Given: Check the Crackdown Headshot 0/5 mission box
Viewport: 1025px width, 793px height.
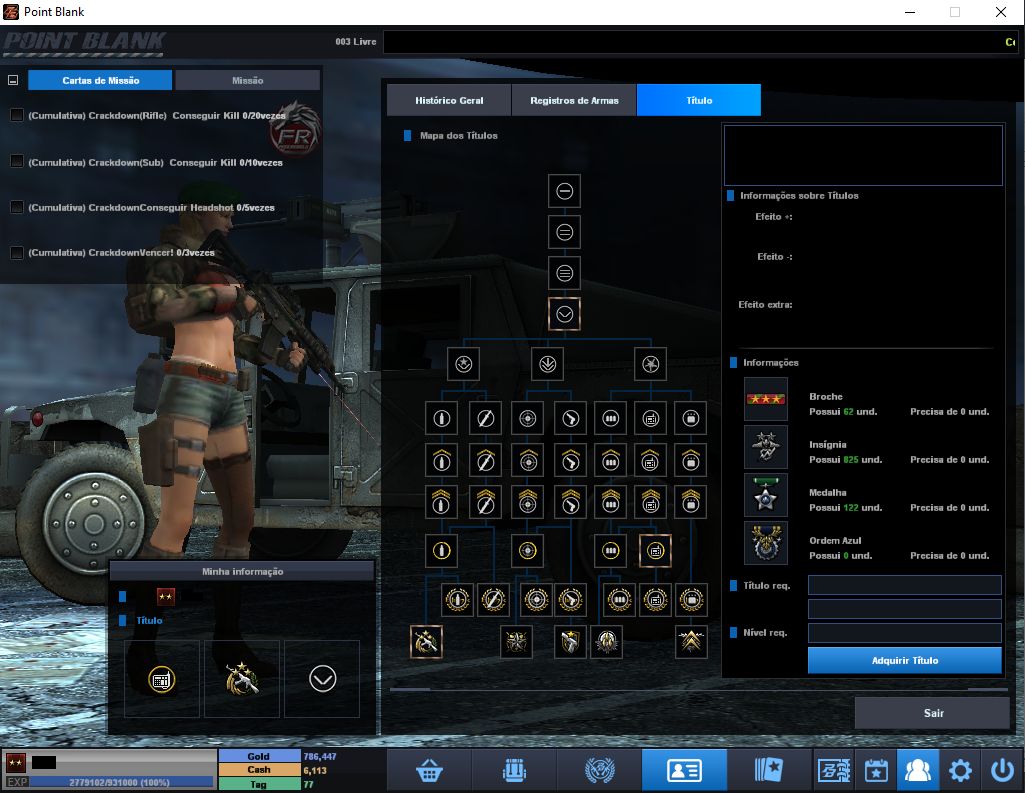Looking at the screenshot, I should pyautogui.click(x=17, y=207).
